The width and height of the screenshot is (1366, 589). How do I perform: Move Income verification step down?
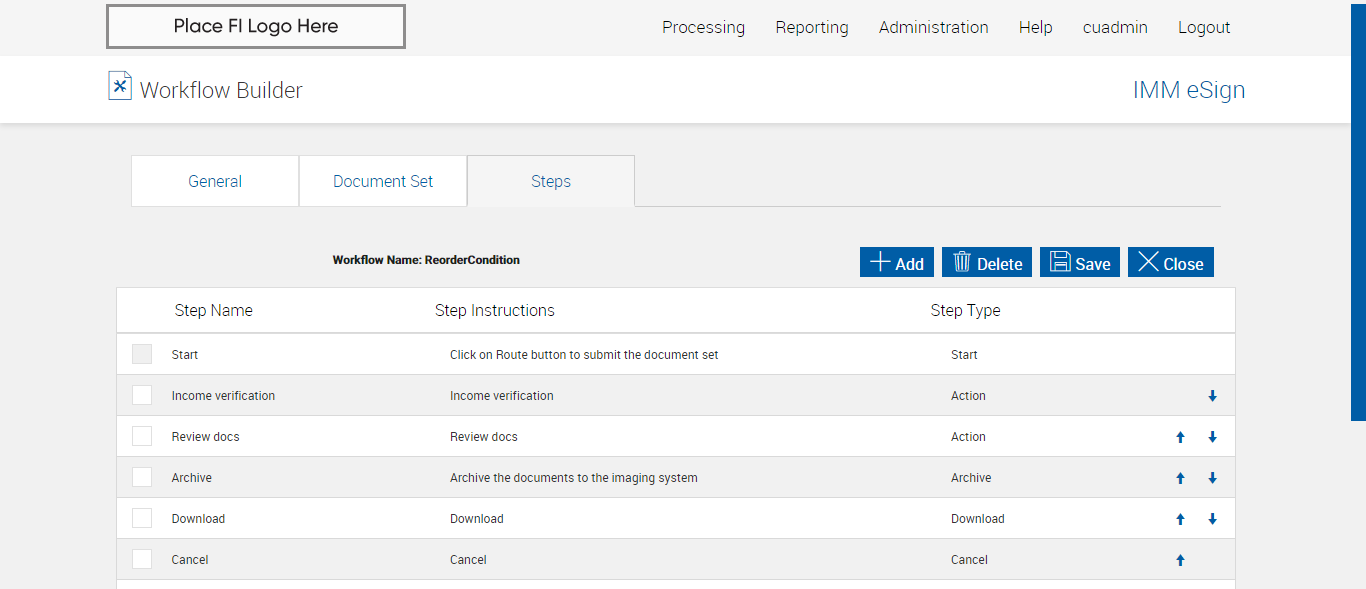(x=1212, y=396)
